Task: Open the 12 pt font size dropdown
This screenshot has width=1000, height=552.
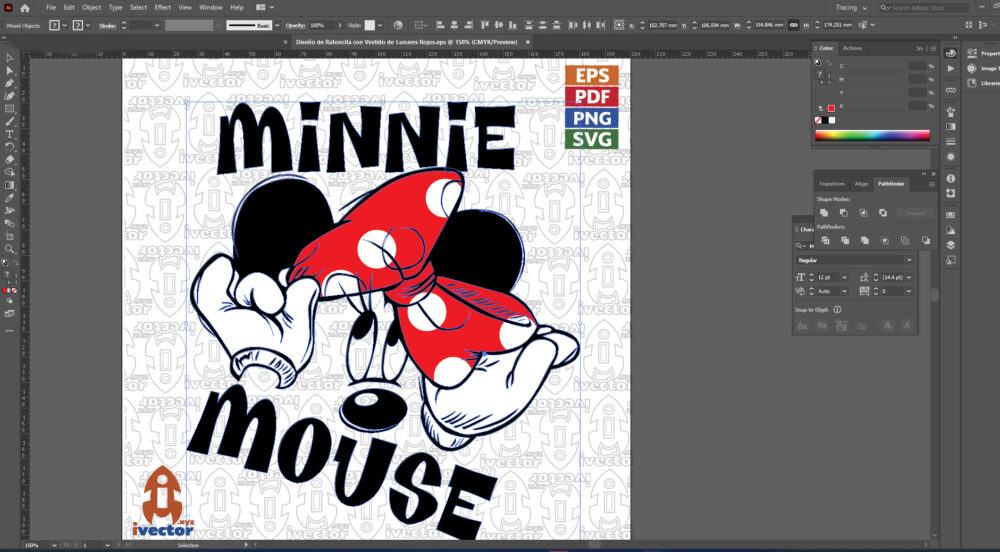Action: click(844, 277)
